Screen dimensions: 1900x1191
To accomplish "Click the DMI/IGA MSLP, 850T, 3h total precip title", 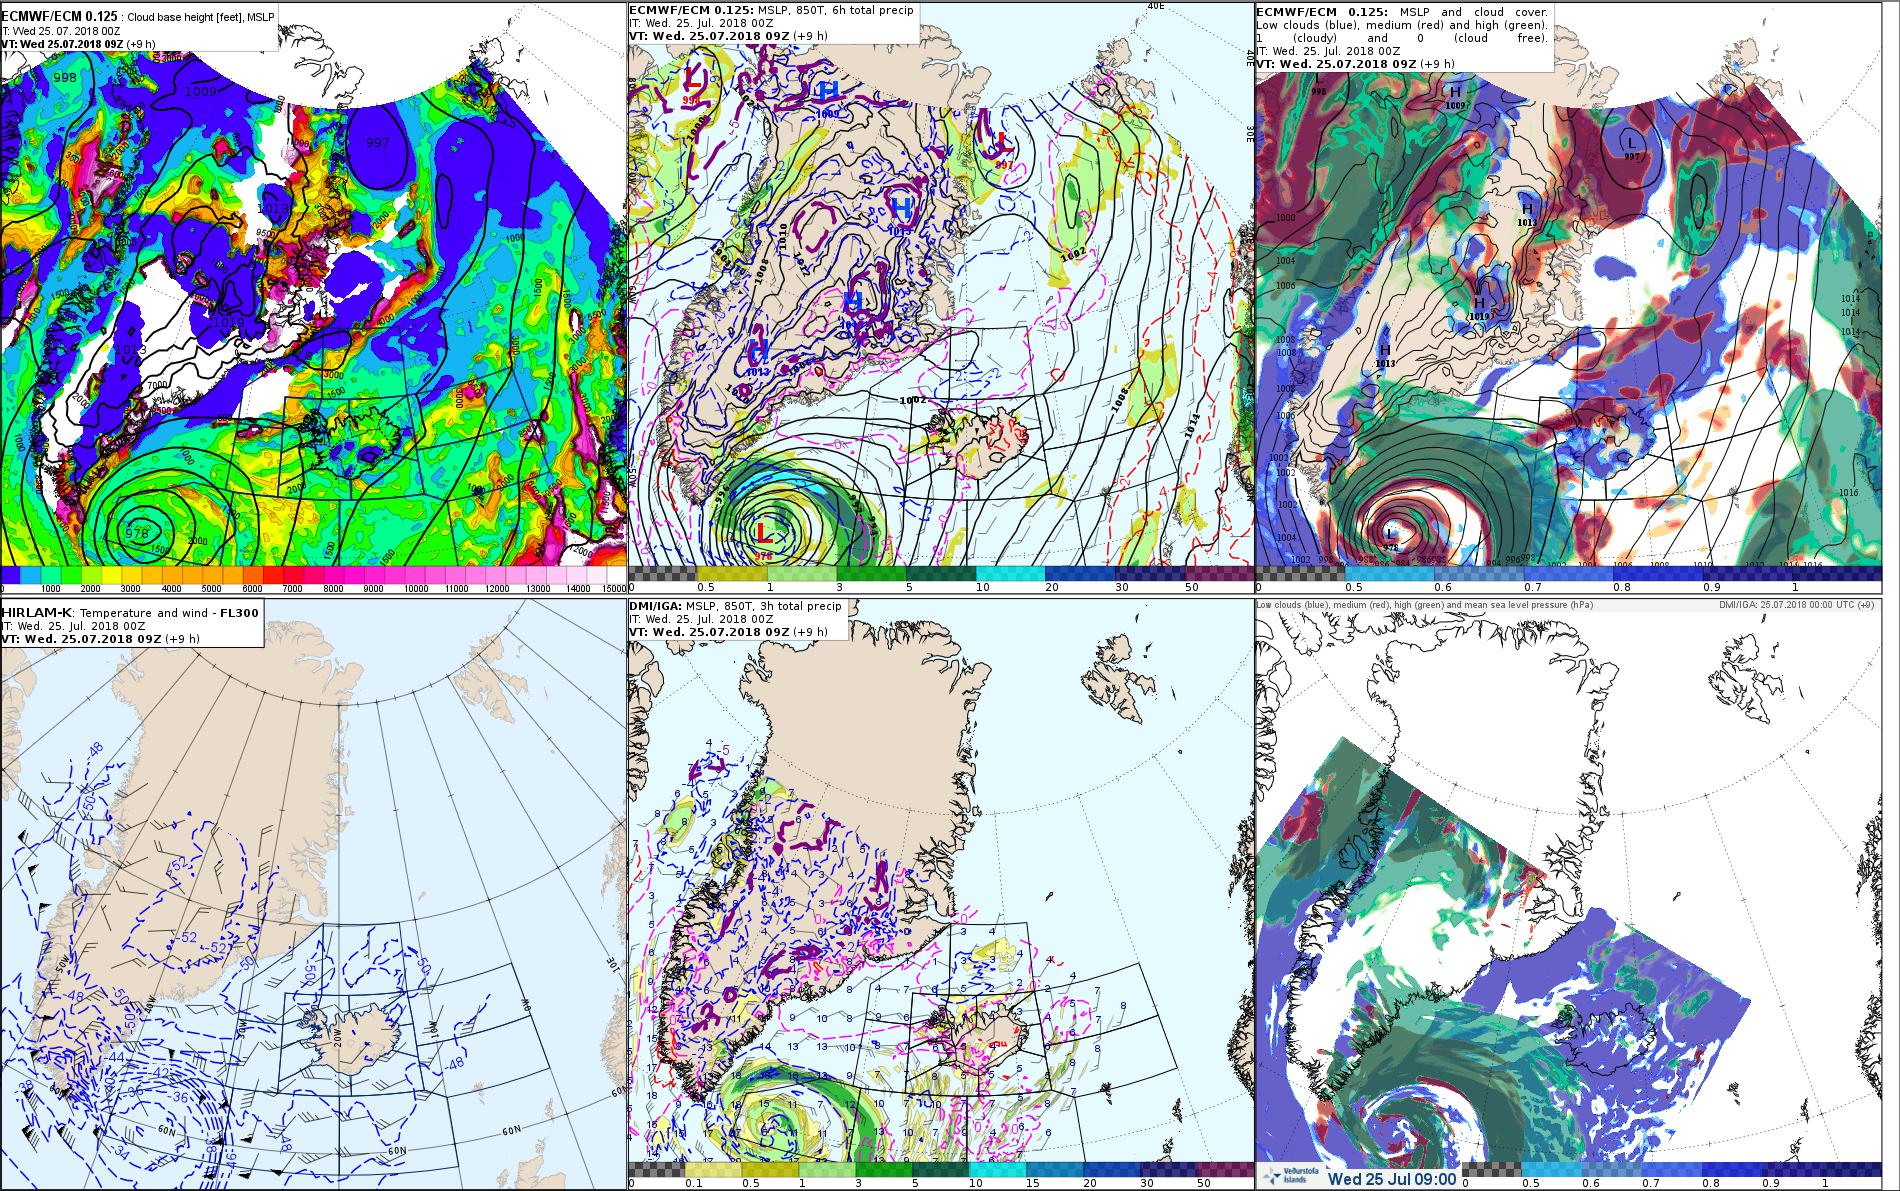I will [x=736, y=606].
